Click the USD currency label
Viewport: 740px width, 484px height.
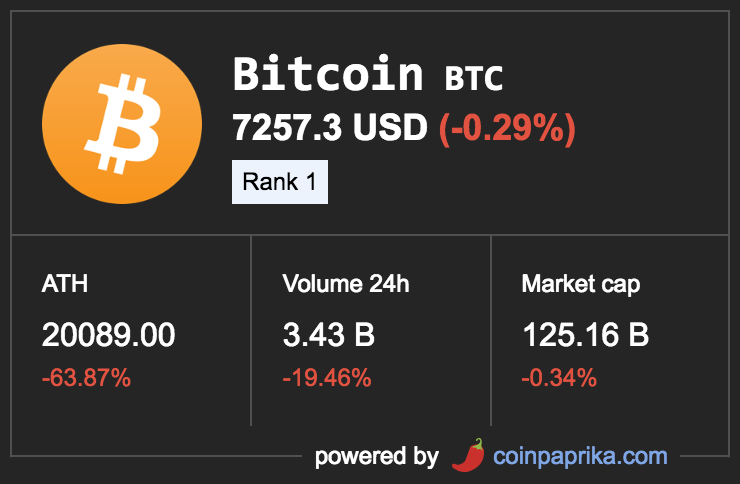[390, 127]
